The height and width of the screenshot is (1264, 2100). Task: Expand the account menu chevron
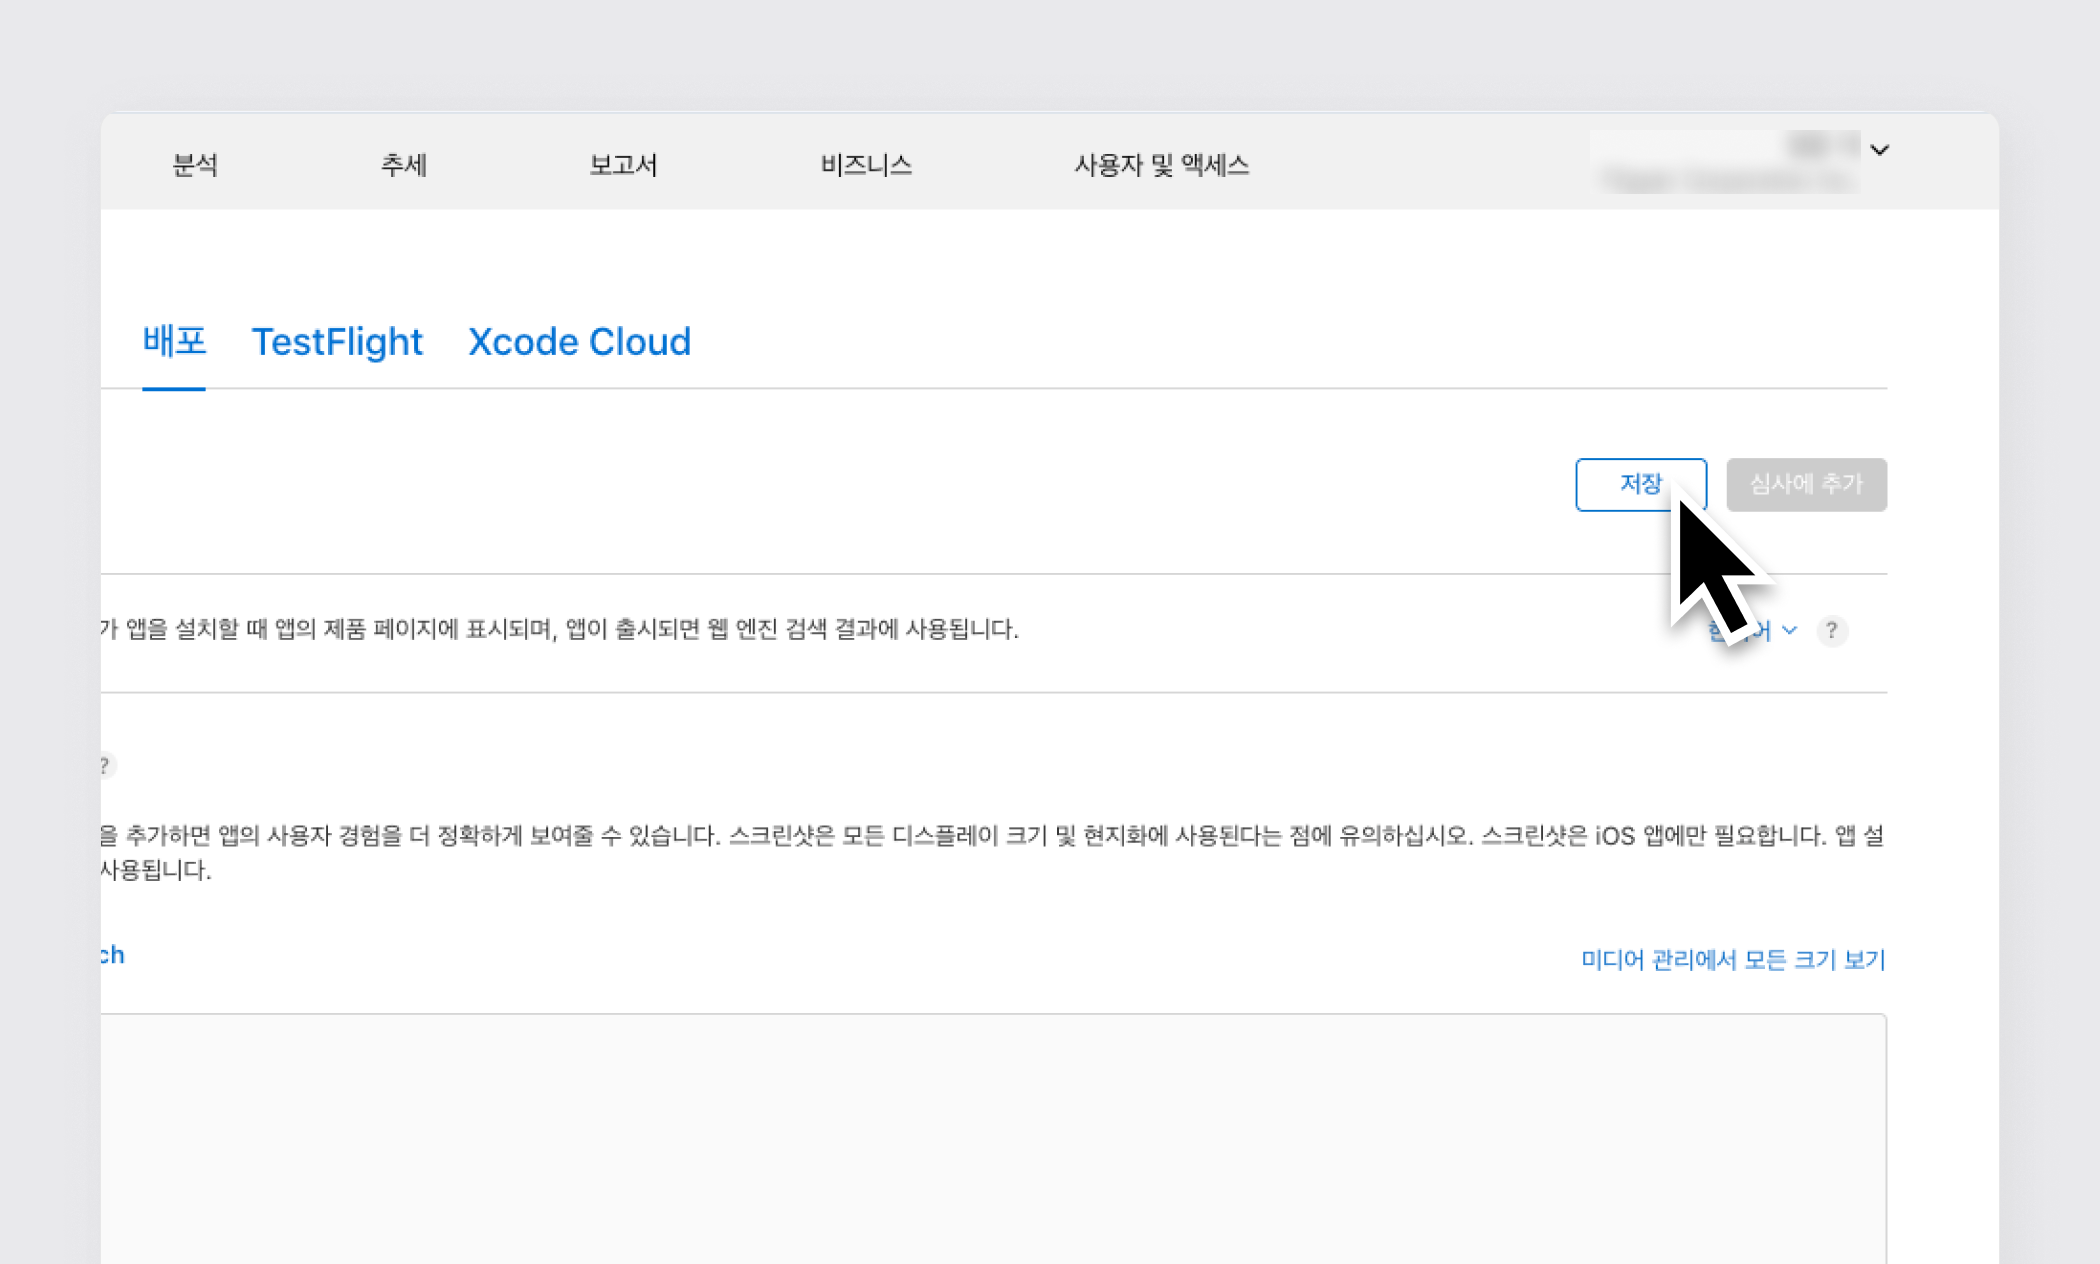1880,150
